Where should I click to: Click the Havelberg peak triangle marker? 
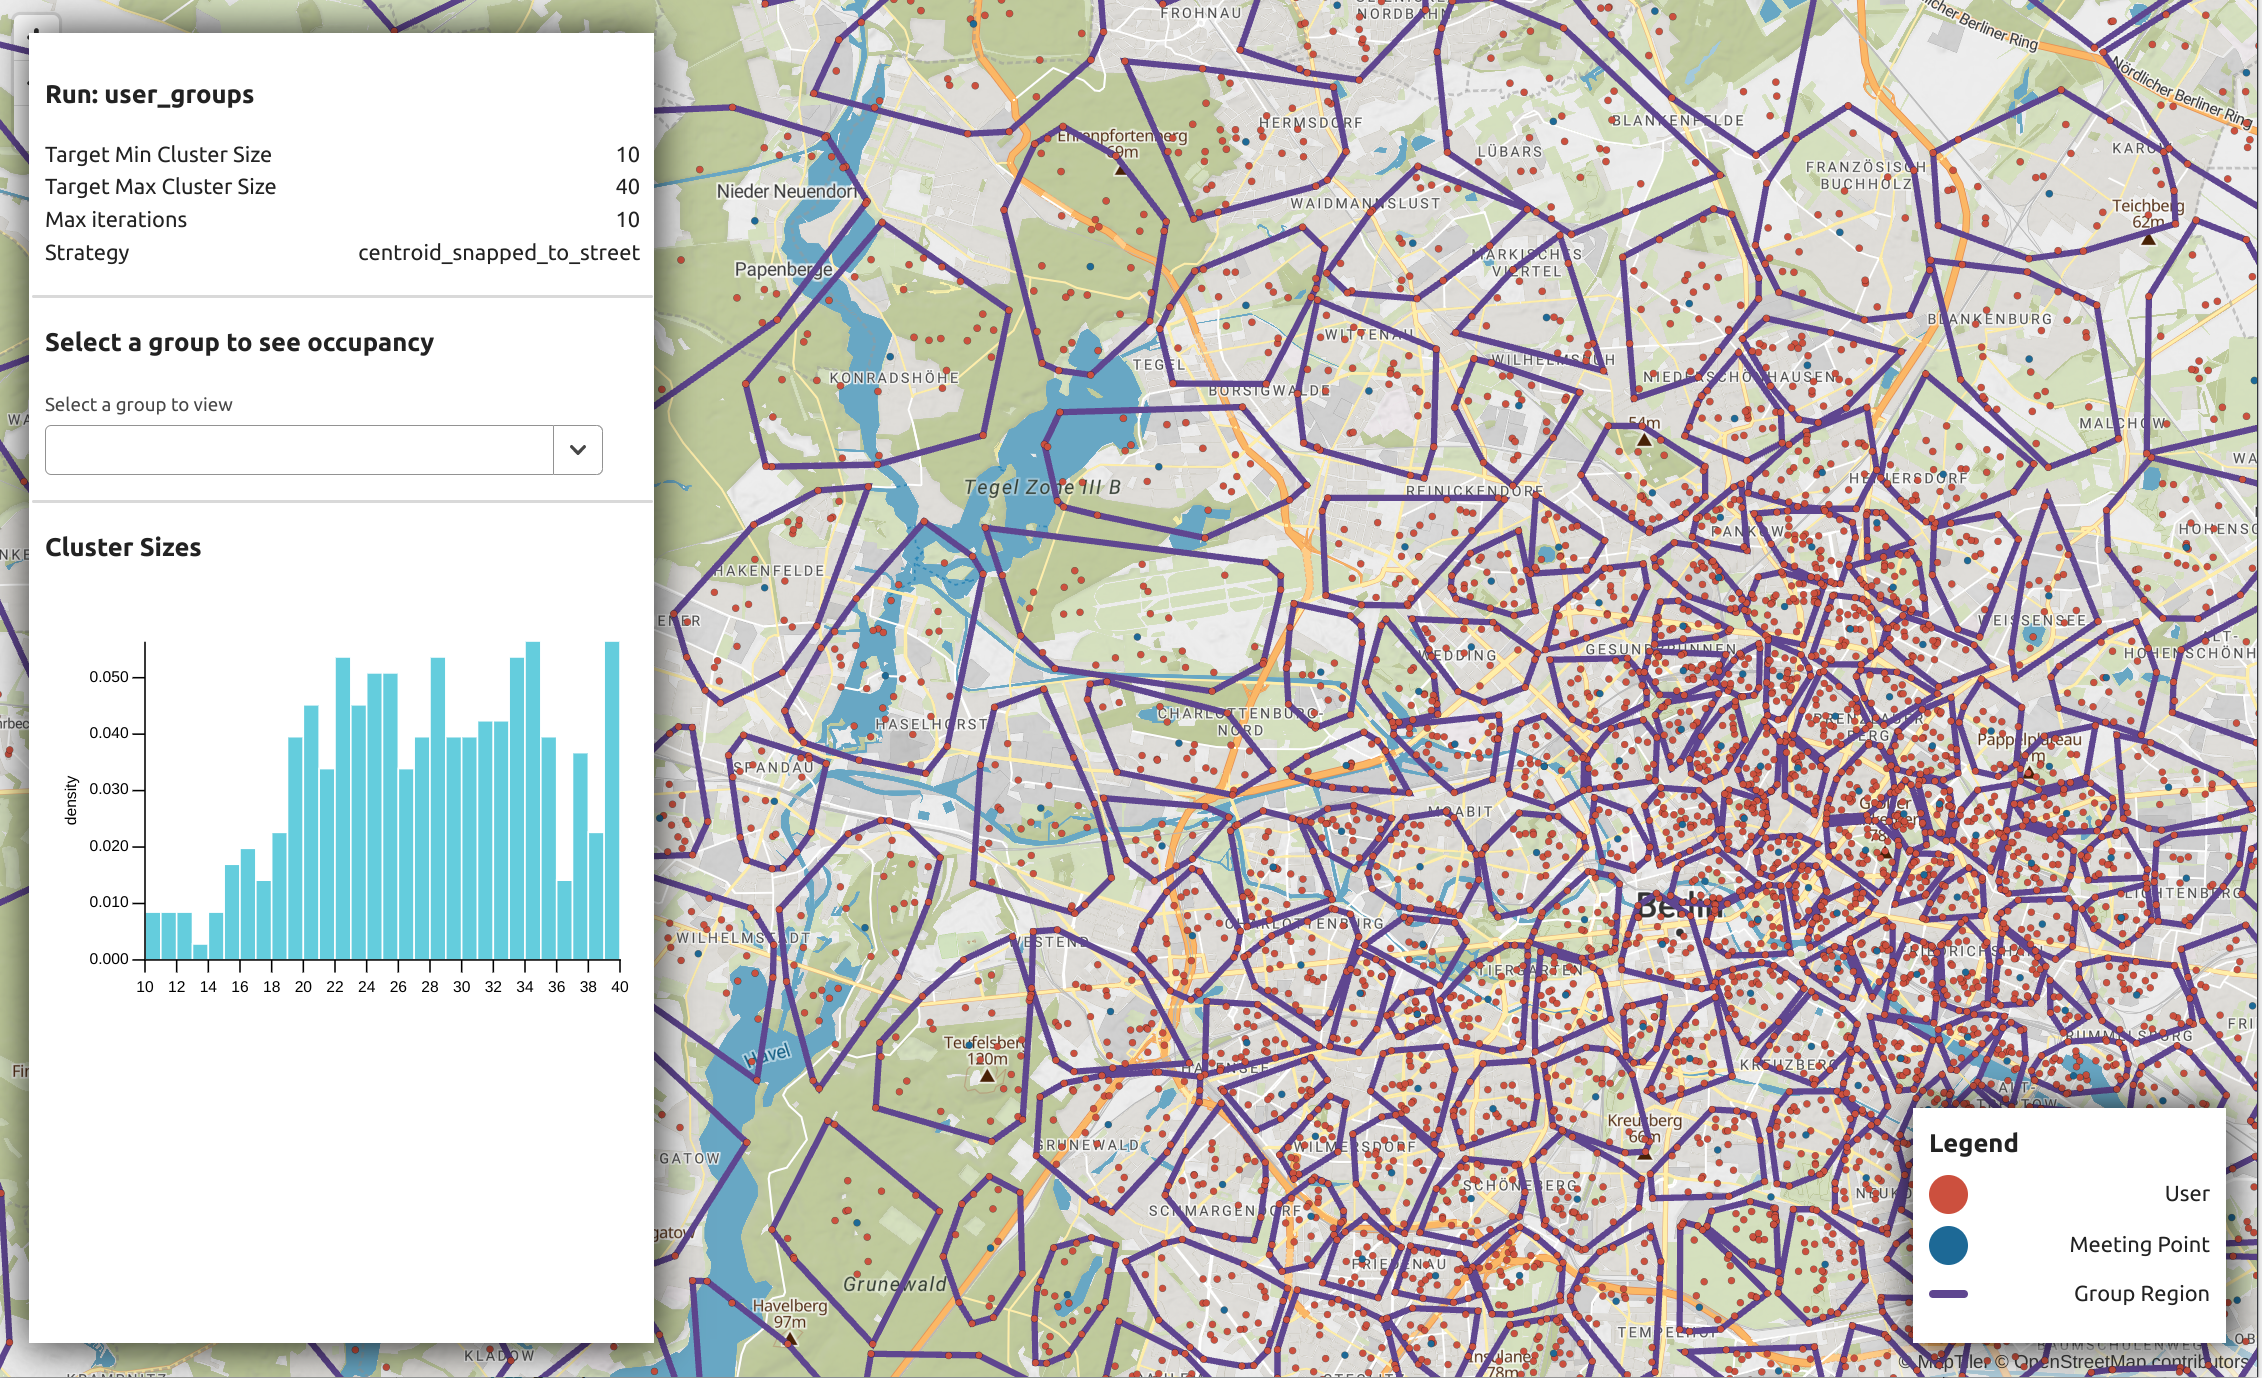click(x=790, y=1338)
